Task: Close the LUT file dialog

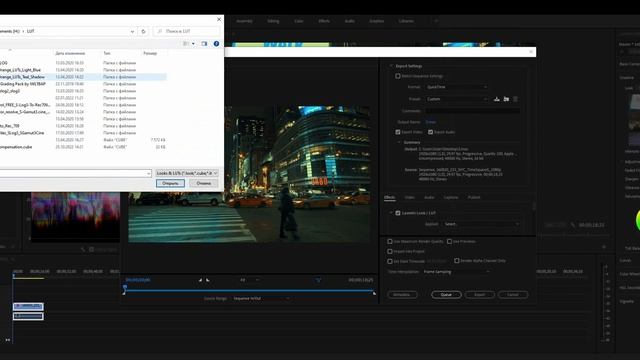Action: [219, 19]
